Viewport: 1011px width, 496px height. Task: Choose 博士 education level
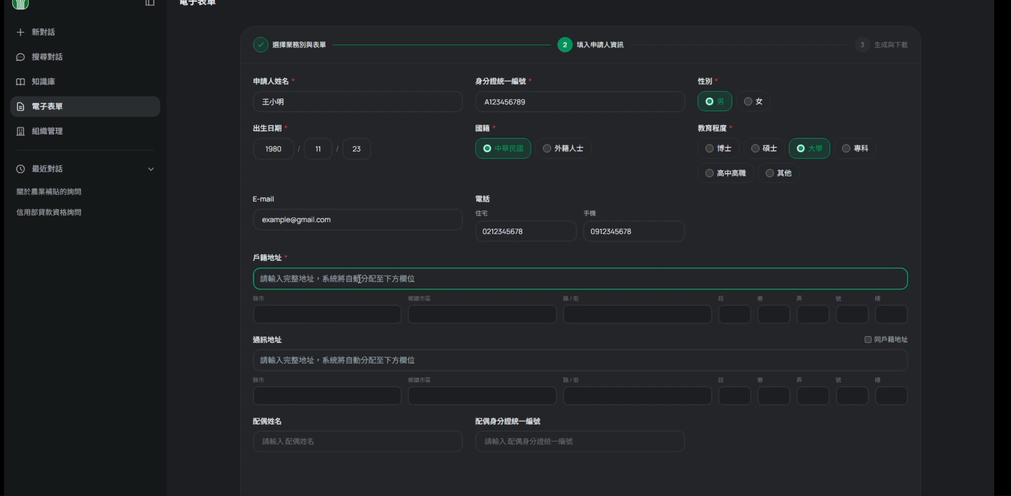(x=718, y=148)
